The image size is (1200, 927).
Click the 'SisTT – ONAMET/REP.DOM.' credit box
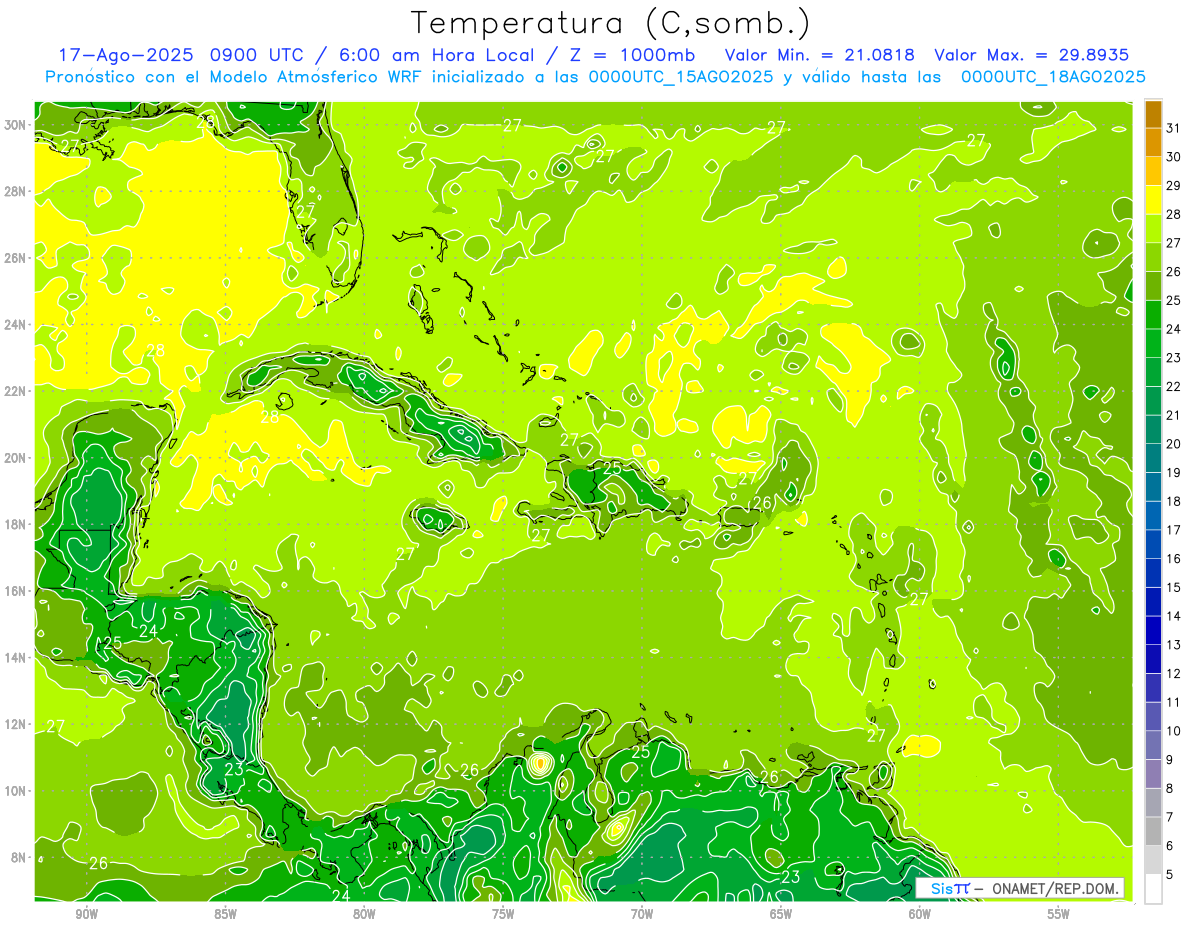point(1020,888)
